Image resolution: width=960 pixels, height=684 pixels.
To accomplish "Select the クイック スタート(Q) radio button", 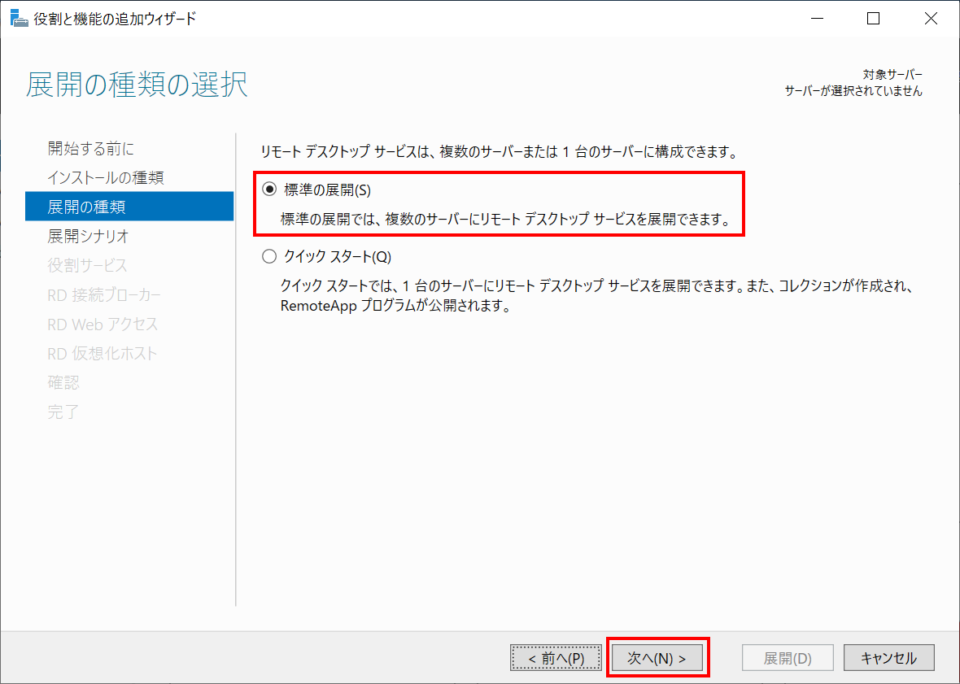I will [x=269, y=257].
